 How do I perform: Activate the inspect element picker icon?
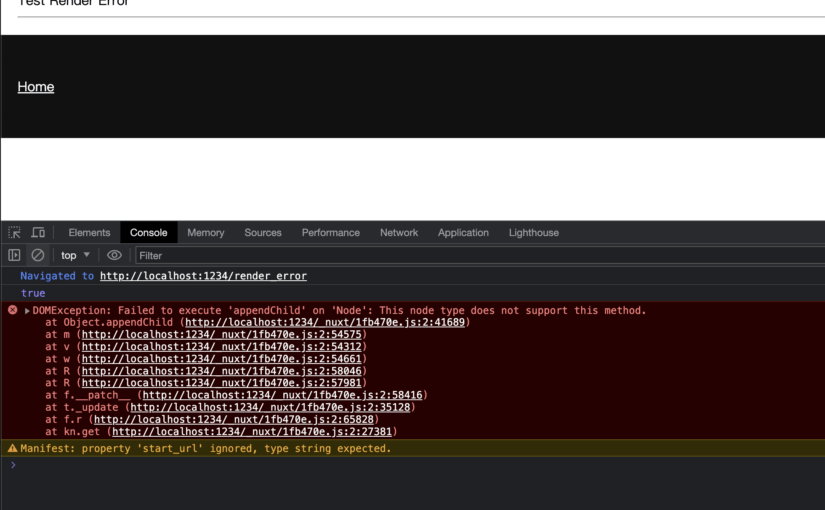pos(14,232)
